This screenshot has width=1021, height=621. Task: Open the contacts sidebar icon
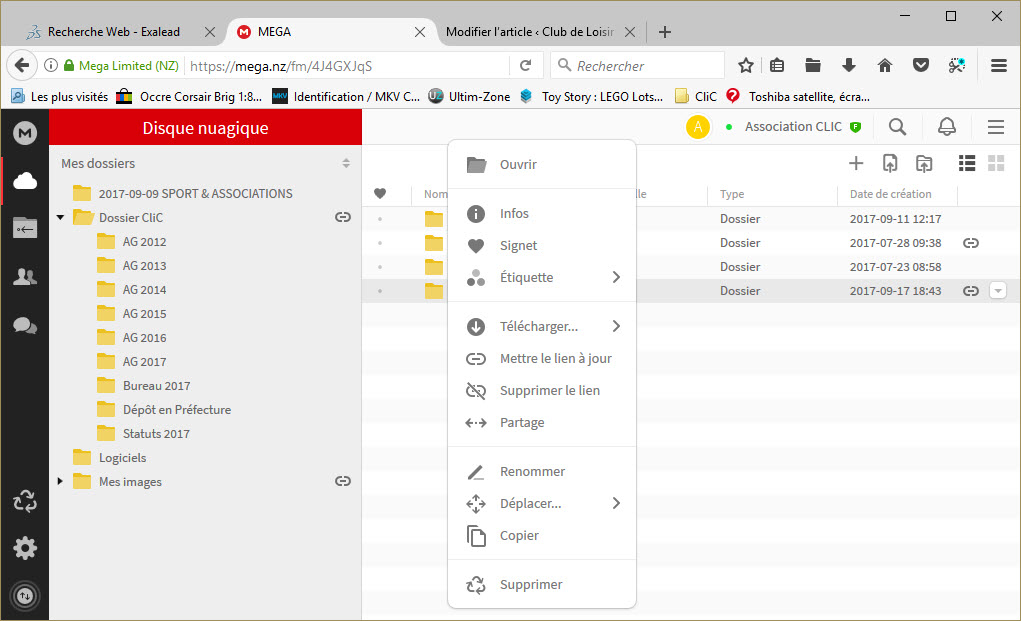(x=25, y=277)
